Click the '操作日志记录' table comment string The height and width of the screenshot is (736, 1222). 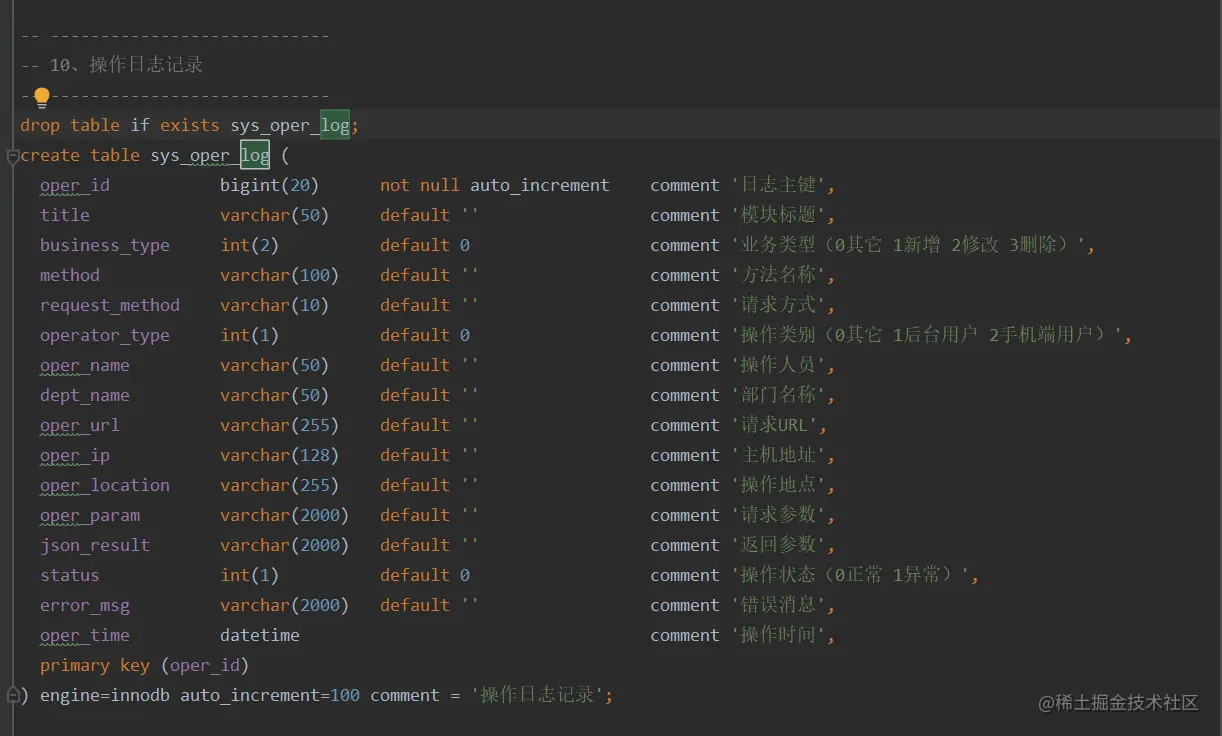point(541,695)
